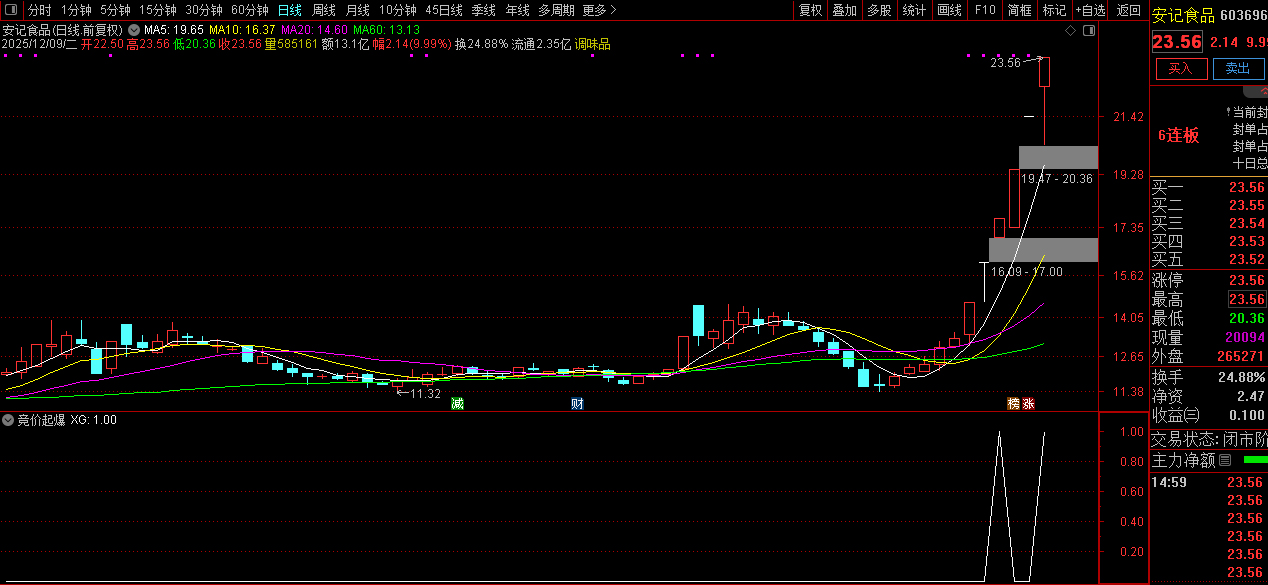Click the MA5: 19.65 indicator label
1268x585 pixels.
tap(174, 30)
